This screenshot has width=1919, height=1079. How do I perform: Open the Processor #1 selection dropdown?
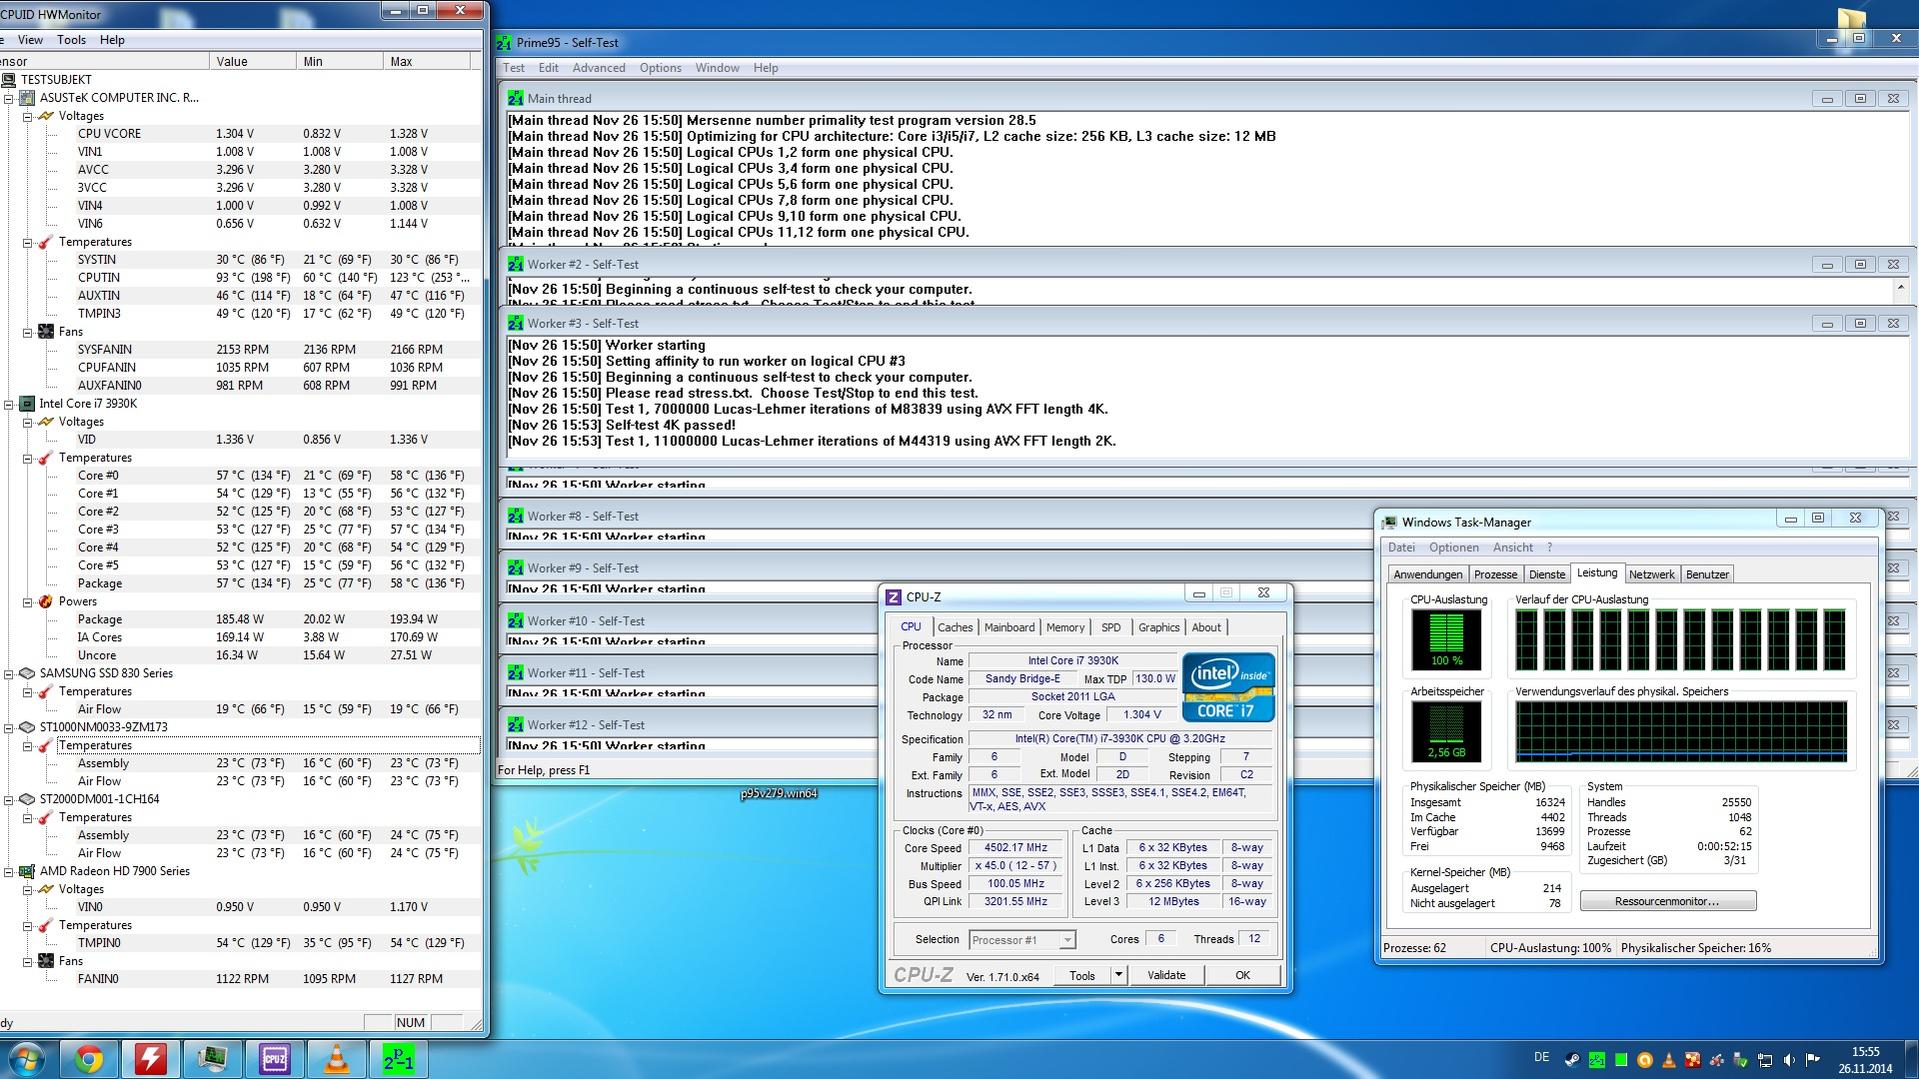click(x=1067, y=940)
